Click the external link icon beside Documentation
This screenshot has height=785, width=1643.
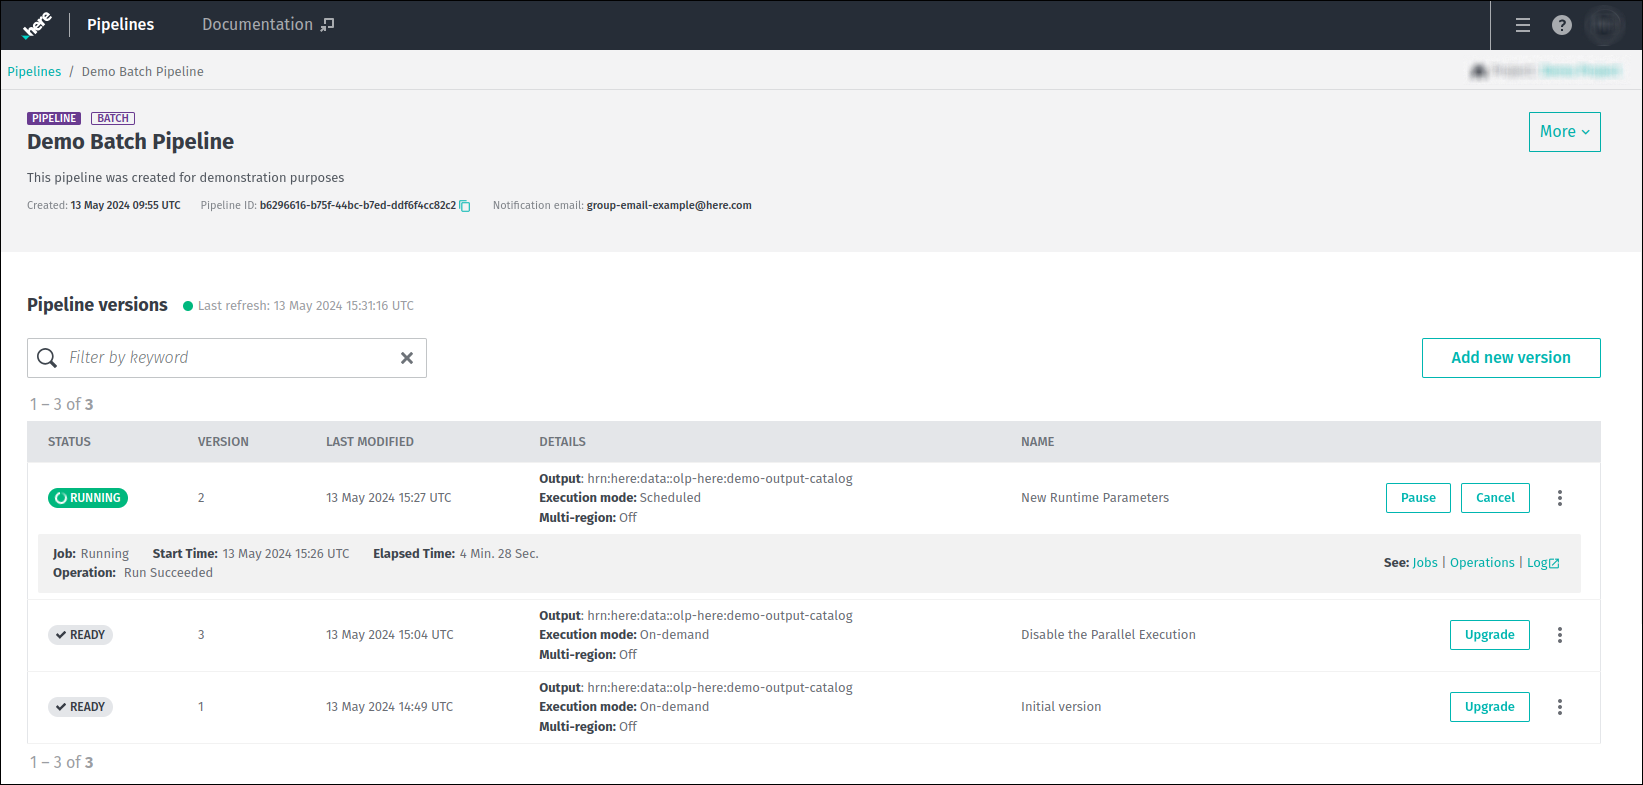coord(327,25)
